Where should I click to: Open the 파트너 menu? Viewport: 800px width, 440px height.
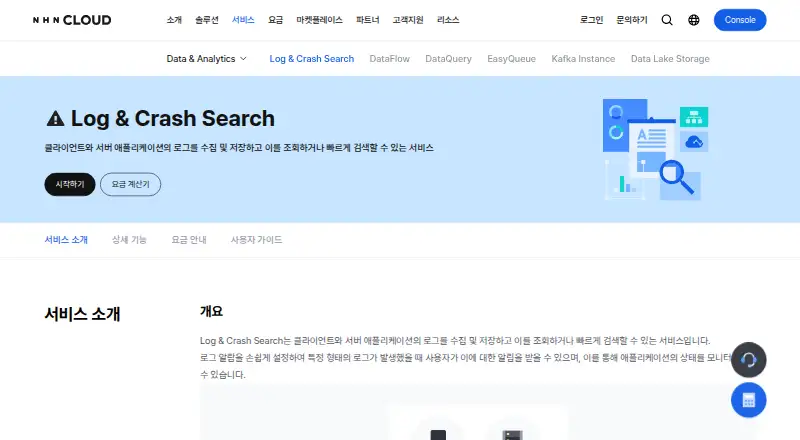(x=367, y=20)
